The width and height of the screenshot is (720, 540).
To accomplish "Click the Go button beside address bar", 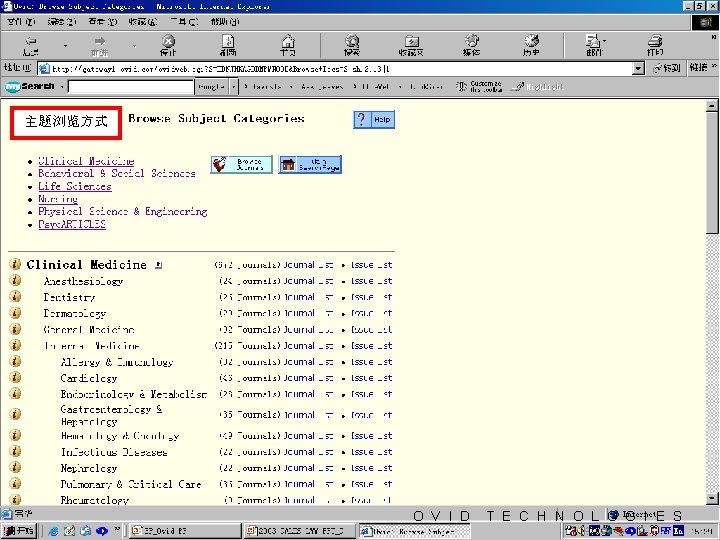I will (x=667, y=68).
